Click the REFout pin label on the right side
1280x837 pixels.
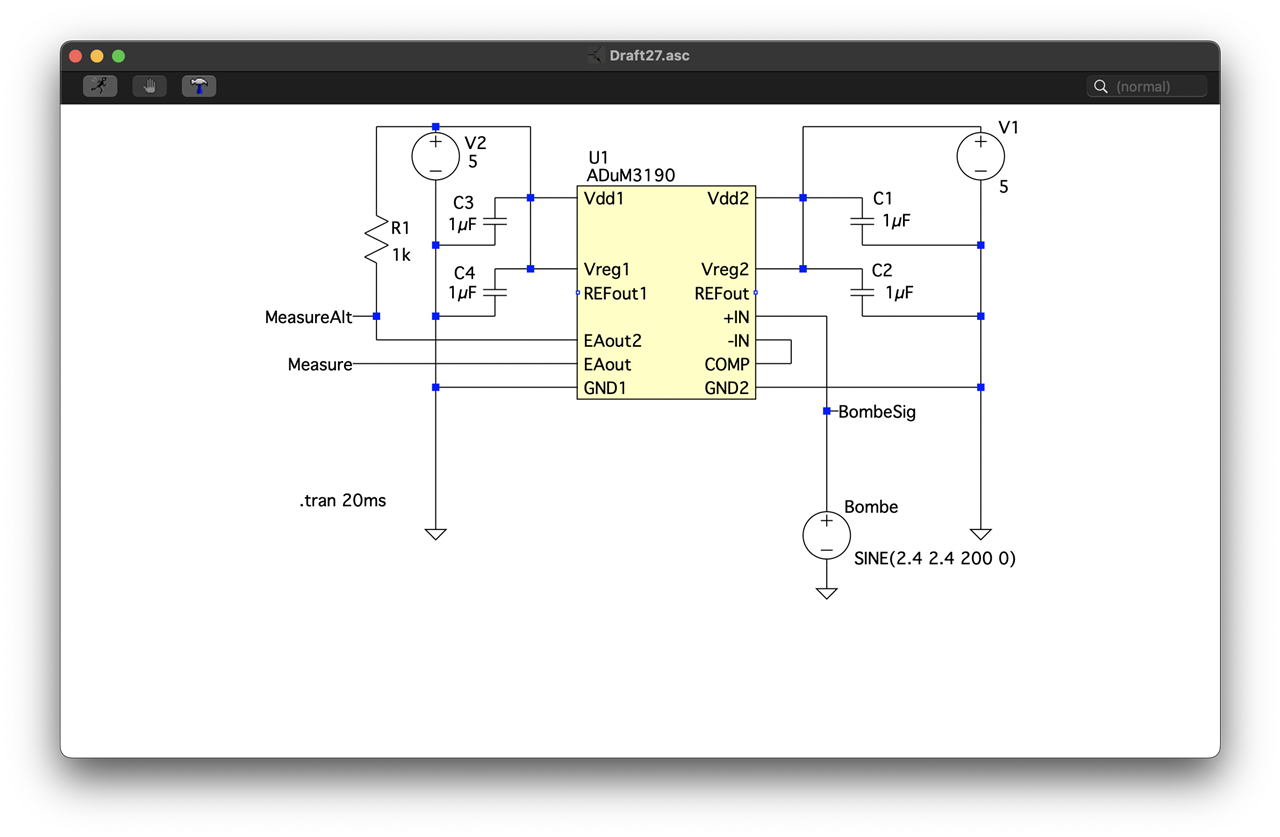tap(722, 294)
